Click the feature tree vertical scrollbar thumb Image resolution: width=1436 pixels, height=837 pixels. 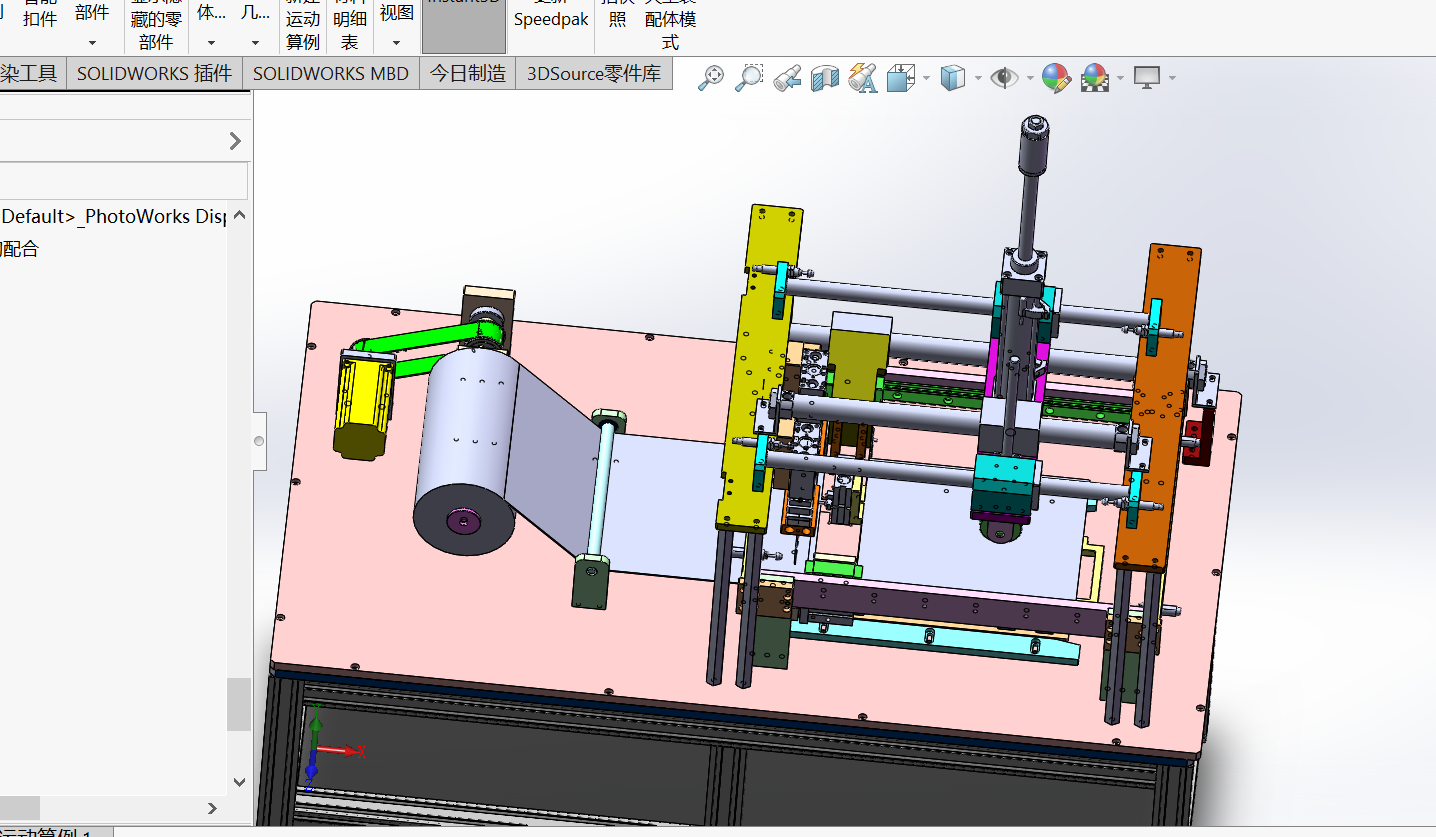click(x=239, y=704)
